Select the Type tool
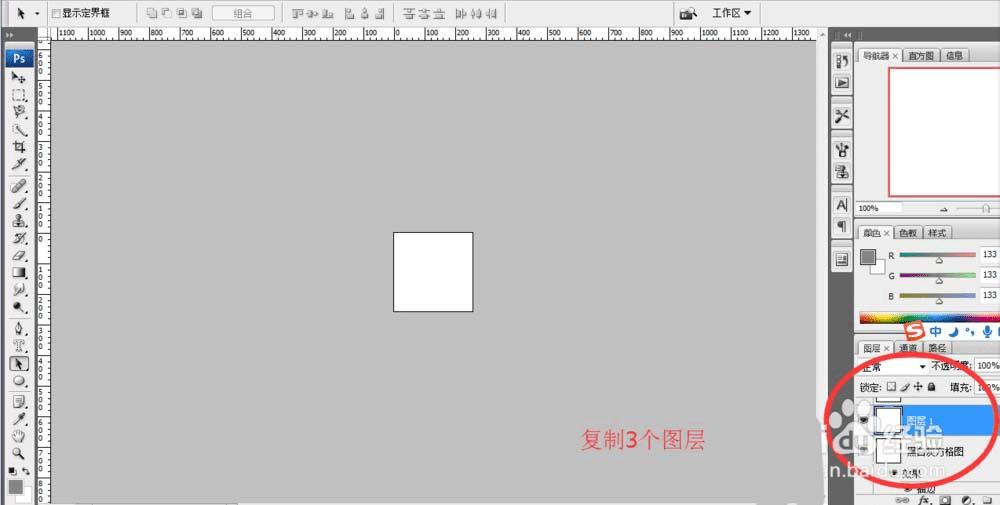 19,346
